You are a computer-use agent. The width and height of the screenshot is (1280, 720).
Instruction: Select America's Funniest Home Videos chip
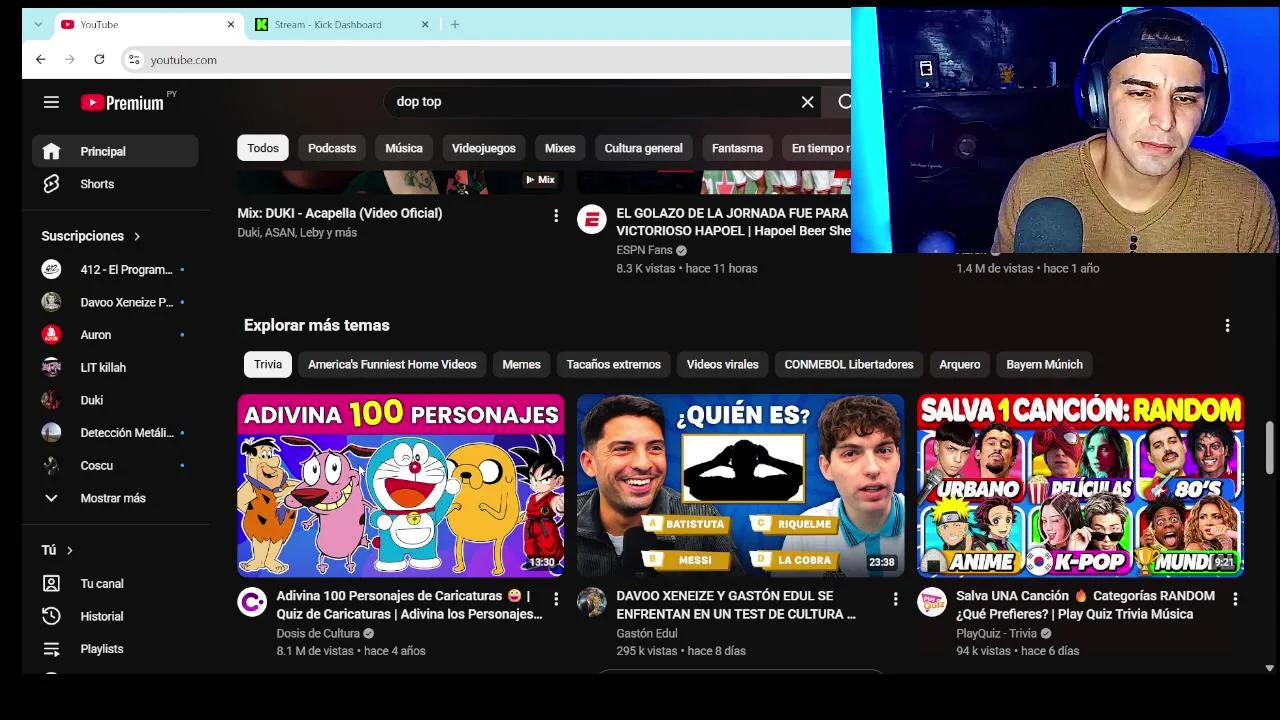point(392,364)
